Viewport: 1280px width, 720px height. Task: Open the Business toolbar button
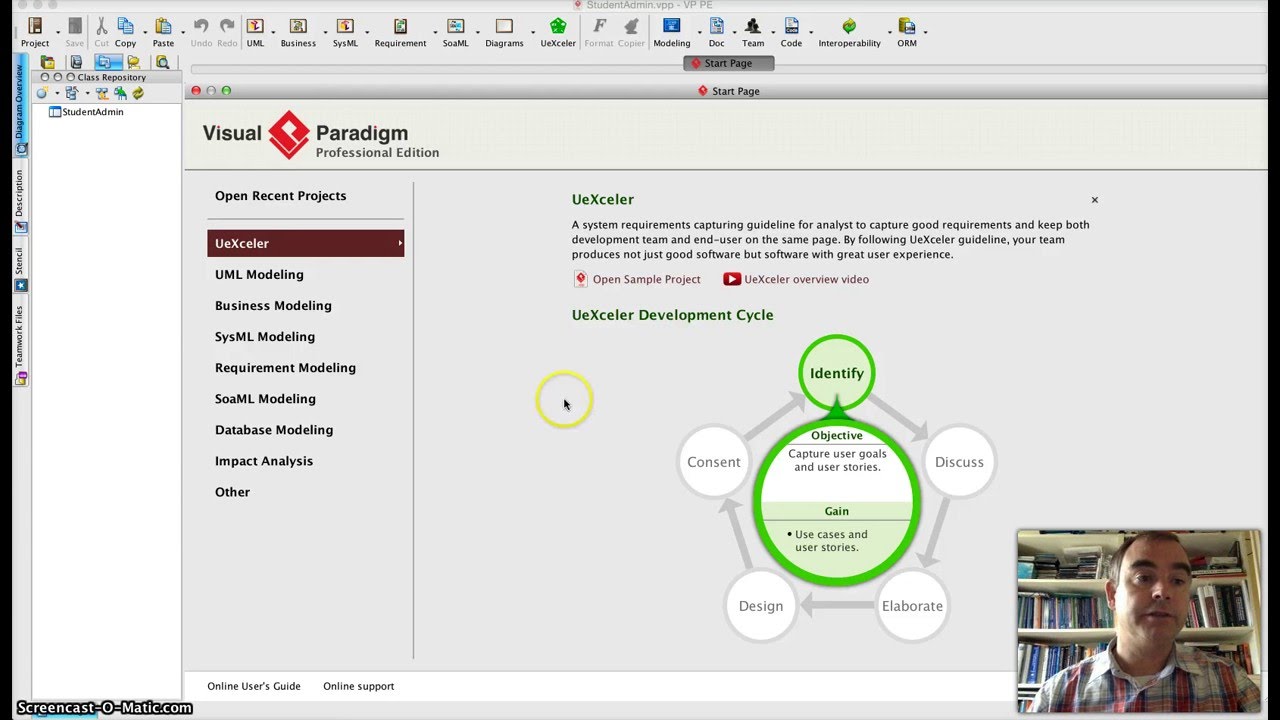[298, 32]
